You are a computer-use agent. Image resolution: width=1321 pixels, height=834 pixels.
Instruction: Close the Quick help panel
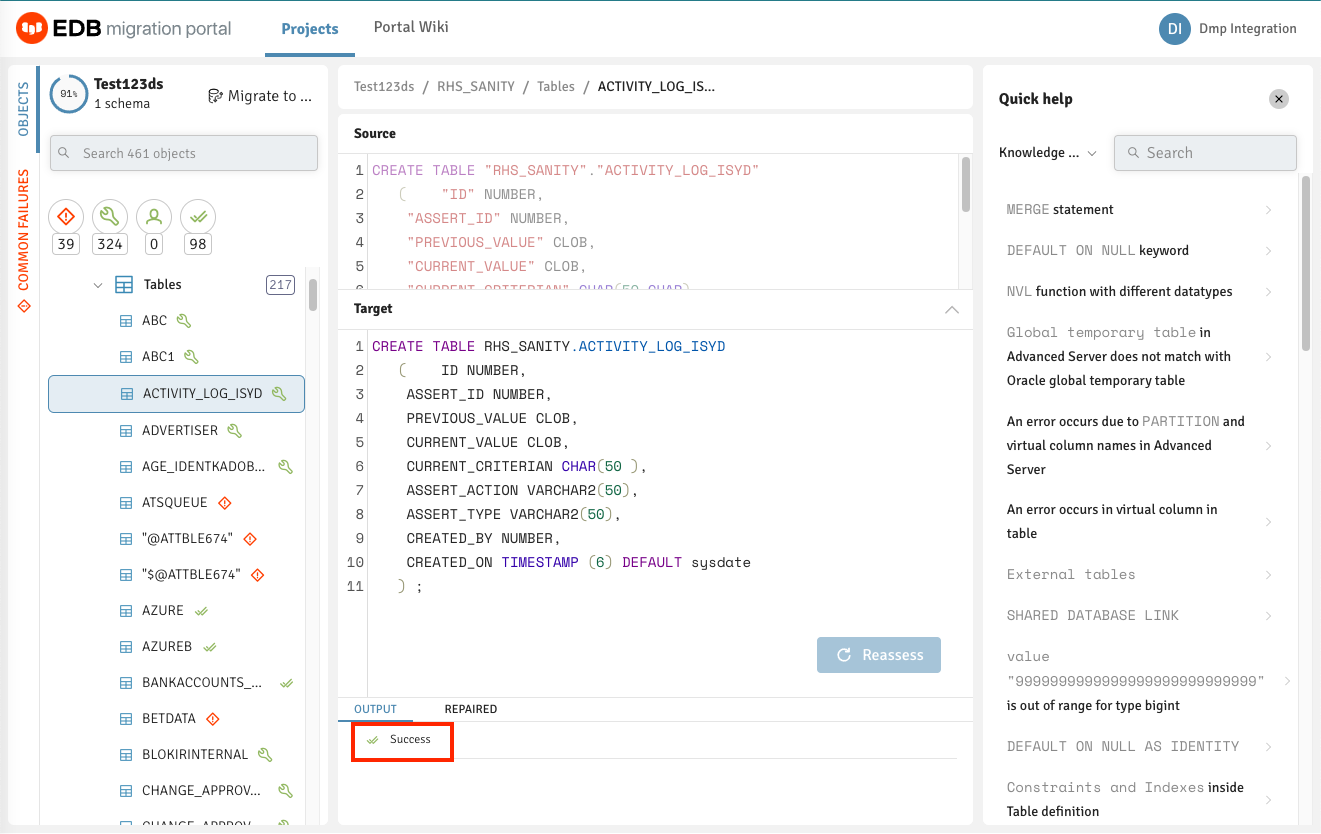[1279, 98]
